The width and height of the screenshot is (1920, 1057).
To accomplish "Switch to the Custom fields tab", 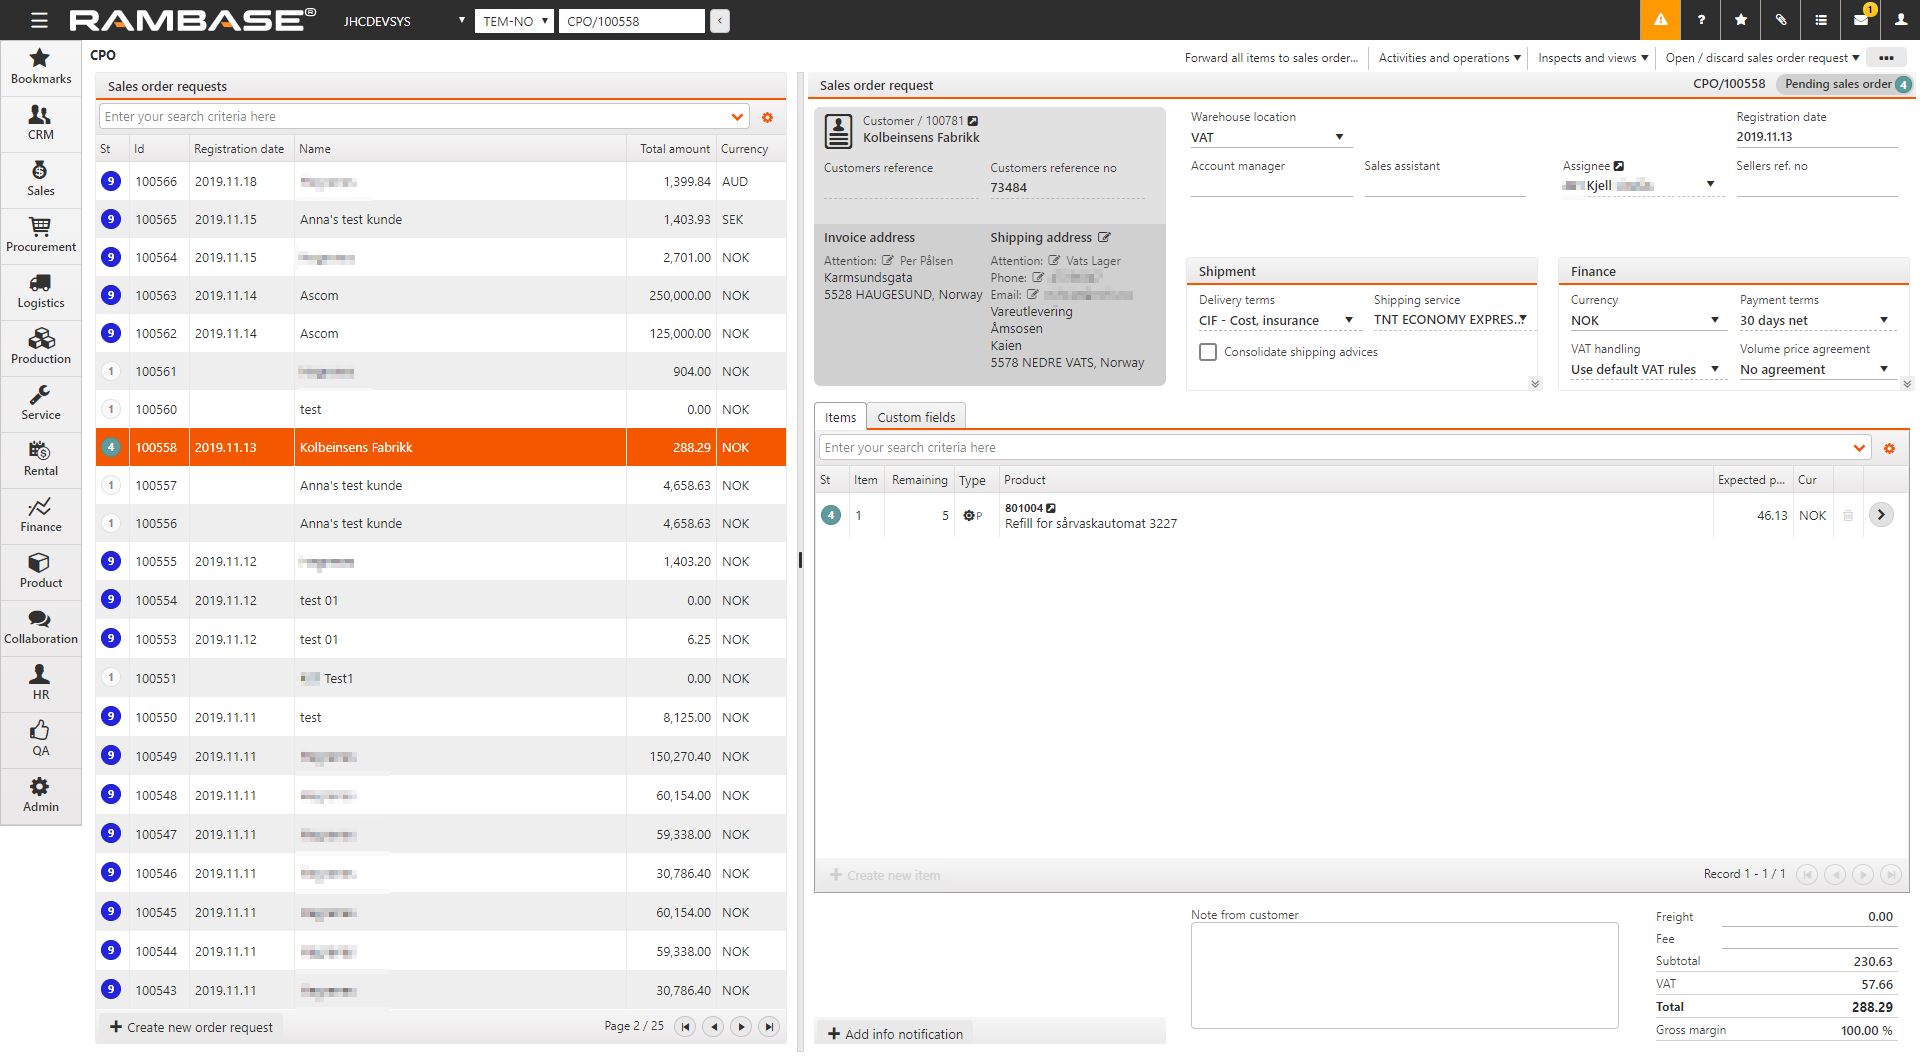I will pyautogui.click(x=915, y=418).
